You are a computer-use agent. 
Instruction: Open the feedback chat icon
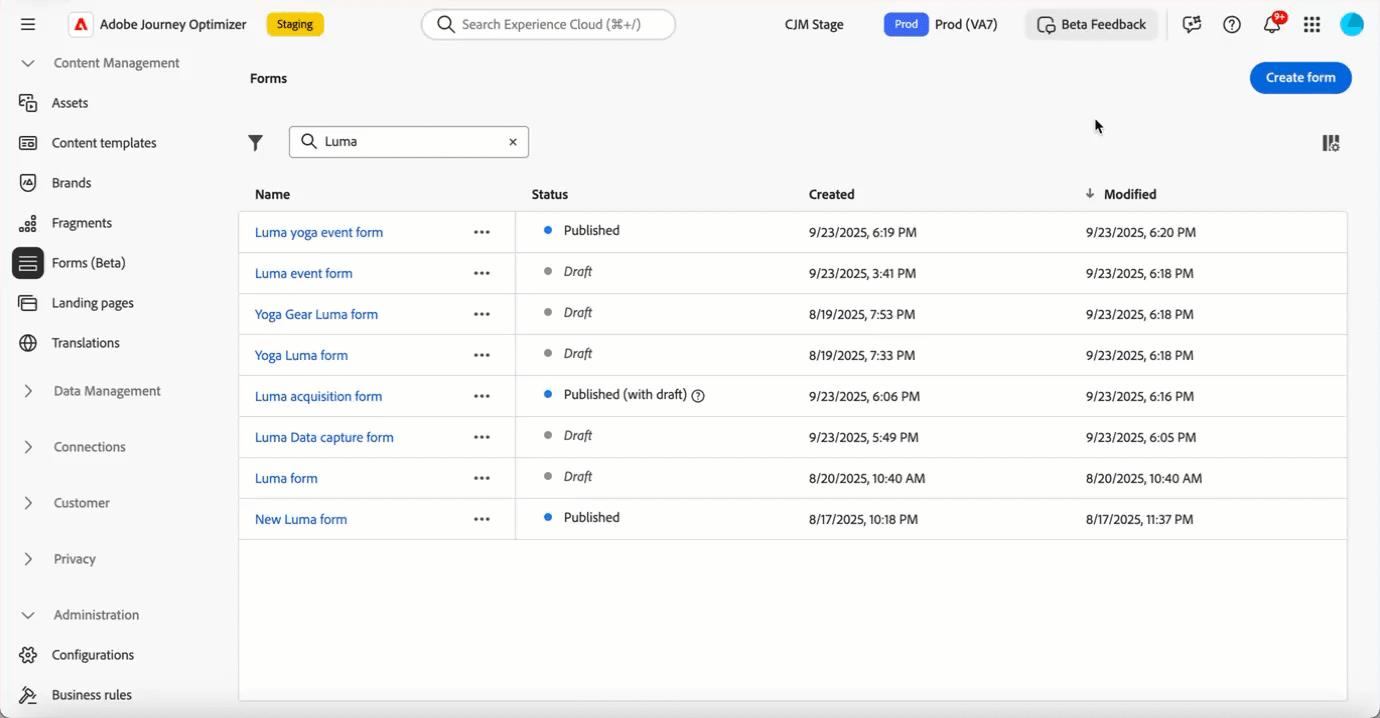tap(1191, 25)
